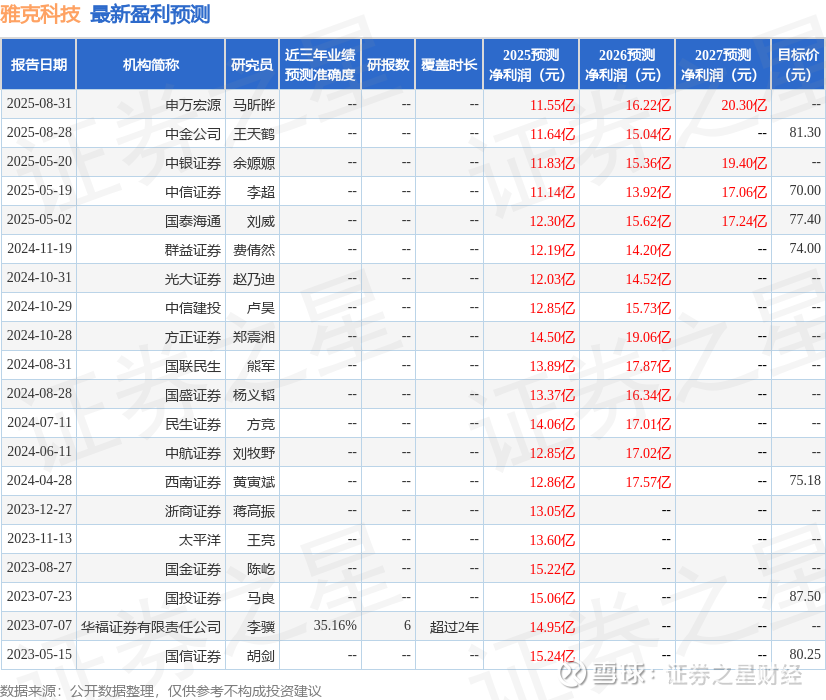The width and height of the screenshot is (826, 700).
Task: Select the 2027预测净利润 column header
Action: [723, 64]
